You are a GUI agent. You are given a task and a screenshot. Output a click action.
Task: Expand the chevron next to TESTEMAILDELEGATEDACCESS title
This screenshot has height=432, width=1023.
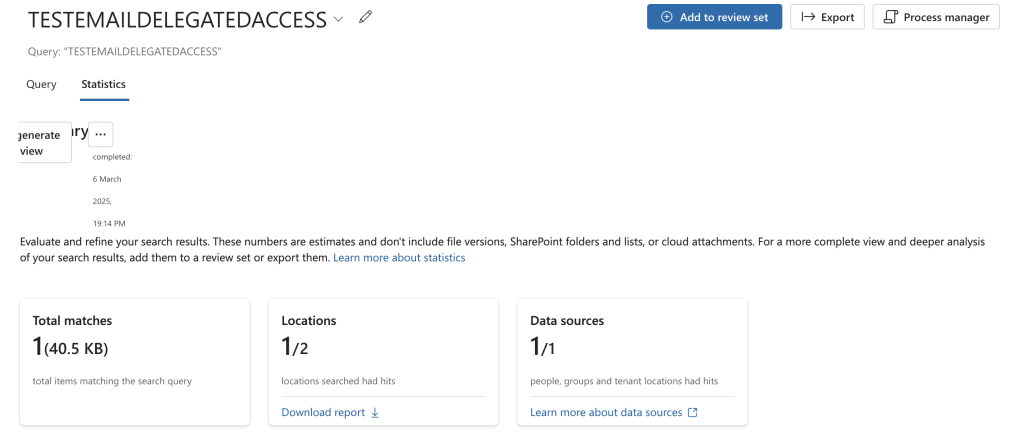(x=338, y=19)
